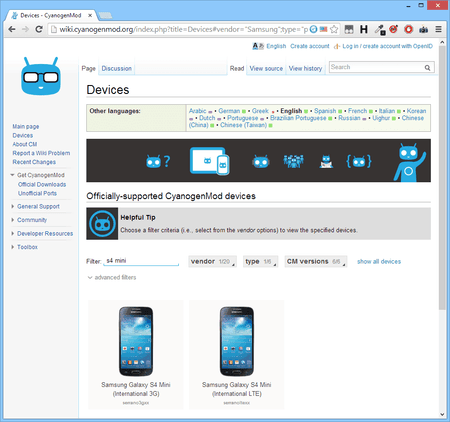Click the search magnifier icon
Image resolution: width=450 pixels, height=422 pixels.
(x=427, y=68)
